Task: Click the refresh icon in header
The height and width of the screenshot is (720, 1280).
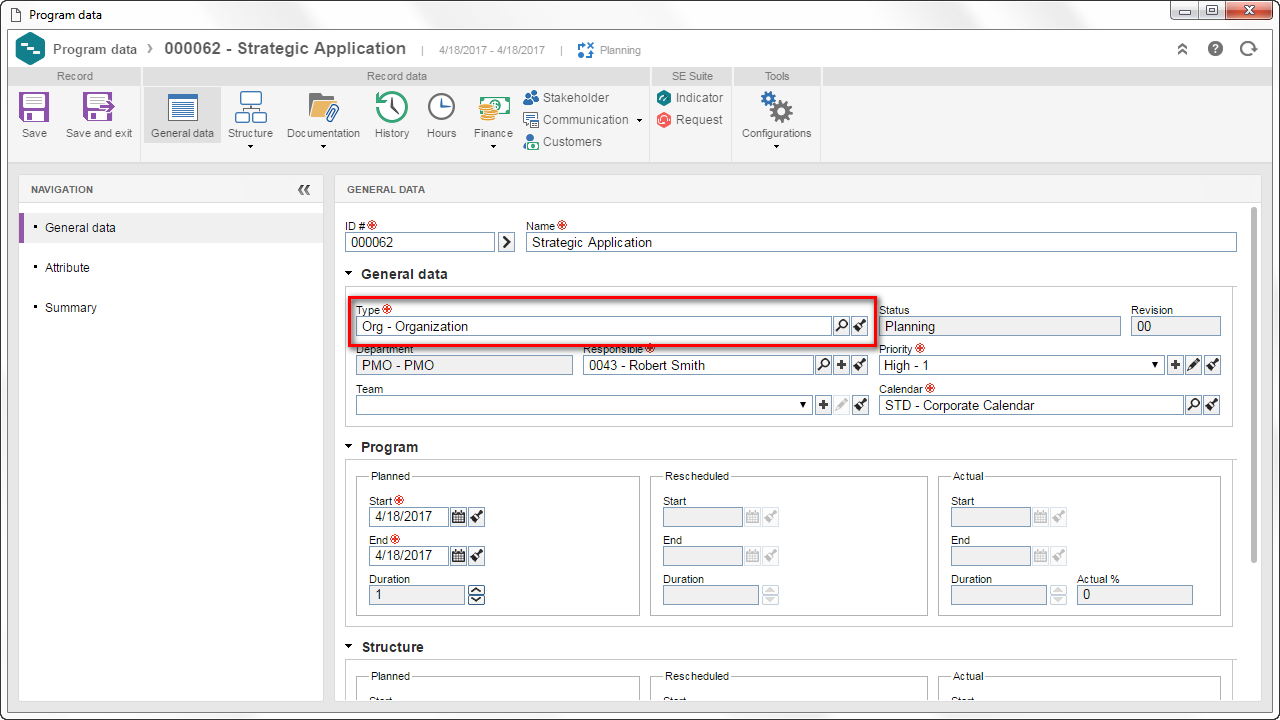Action: (x=1248, y=49)
